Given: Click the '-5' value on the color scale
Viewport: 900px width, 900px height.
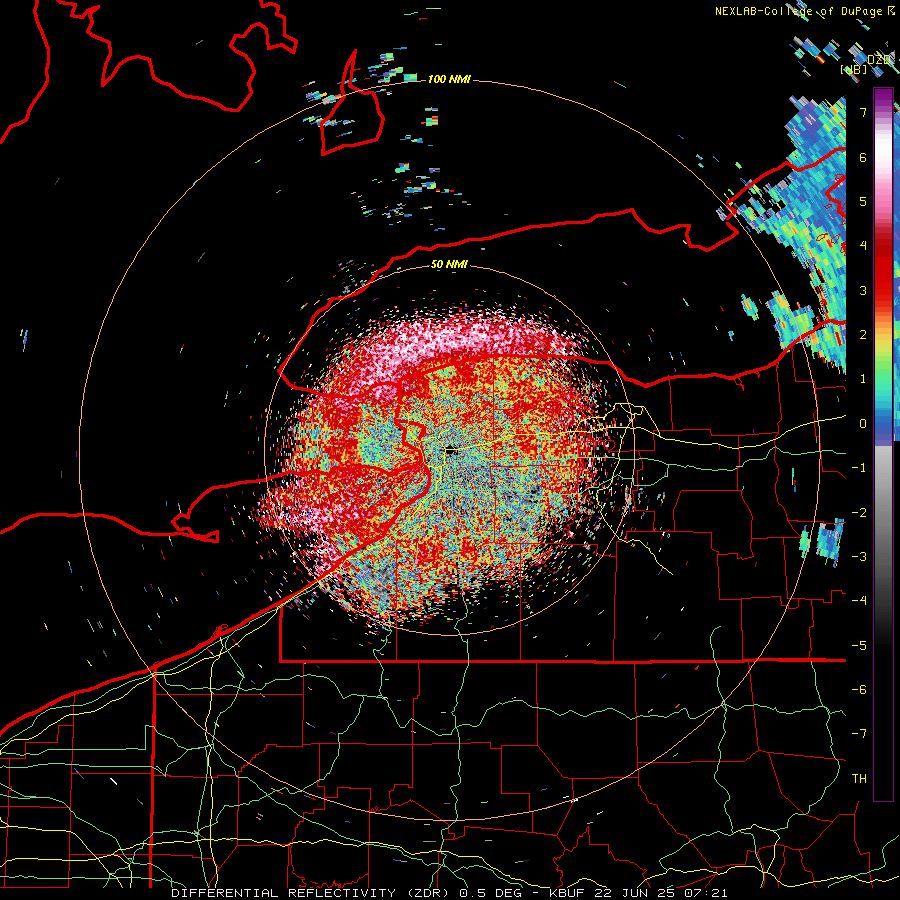Looking at the screenshot, I should point(859,645).
